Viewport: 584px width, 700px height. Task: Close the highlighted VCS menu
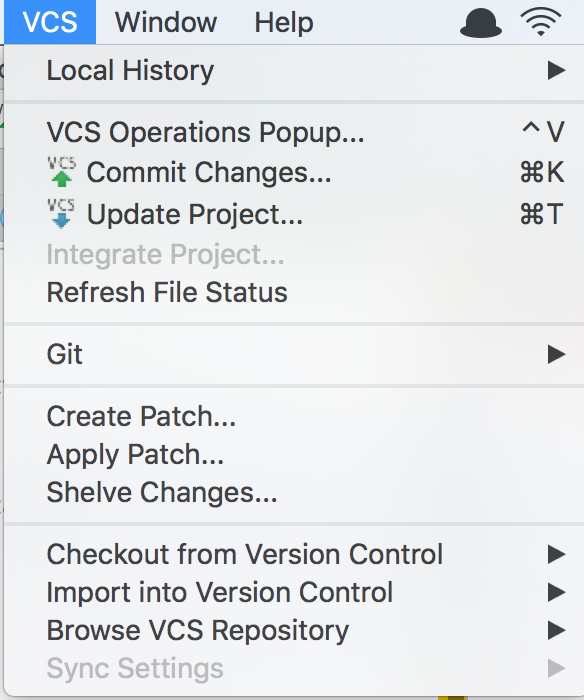tap(50, 22)
